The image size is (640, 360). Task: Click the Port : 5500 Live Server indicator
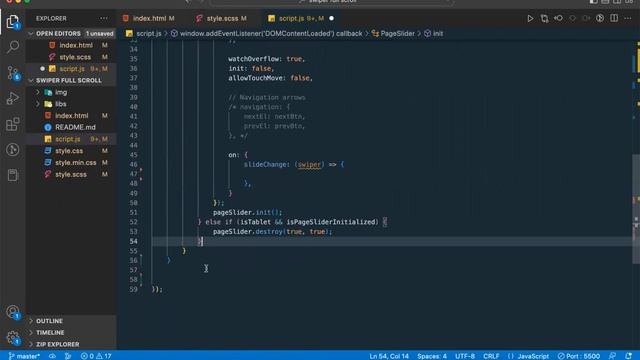point(578,356)
